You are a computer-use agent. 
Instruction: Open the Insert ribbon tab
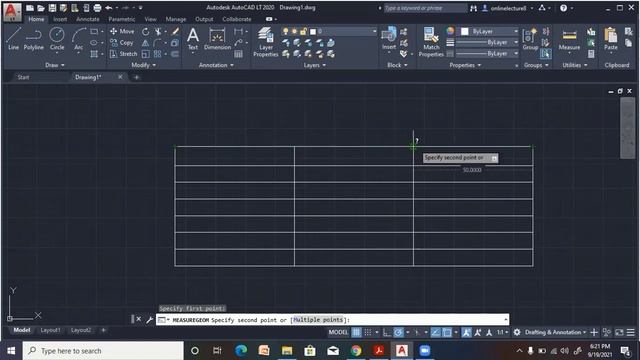pyautogui.click(x=60, y=19)
